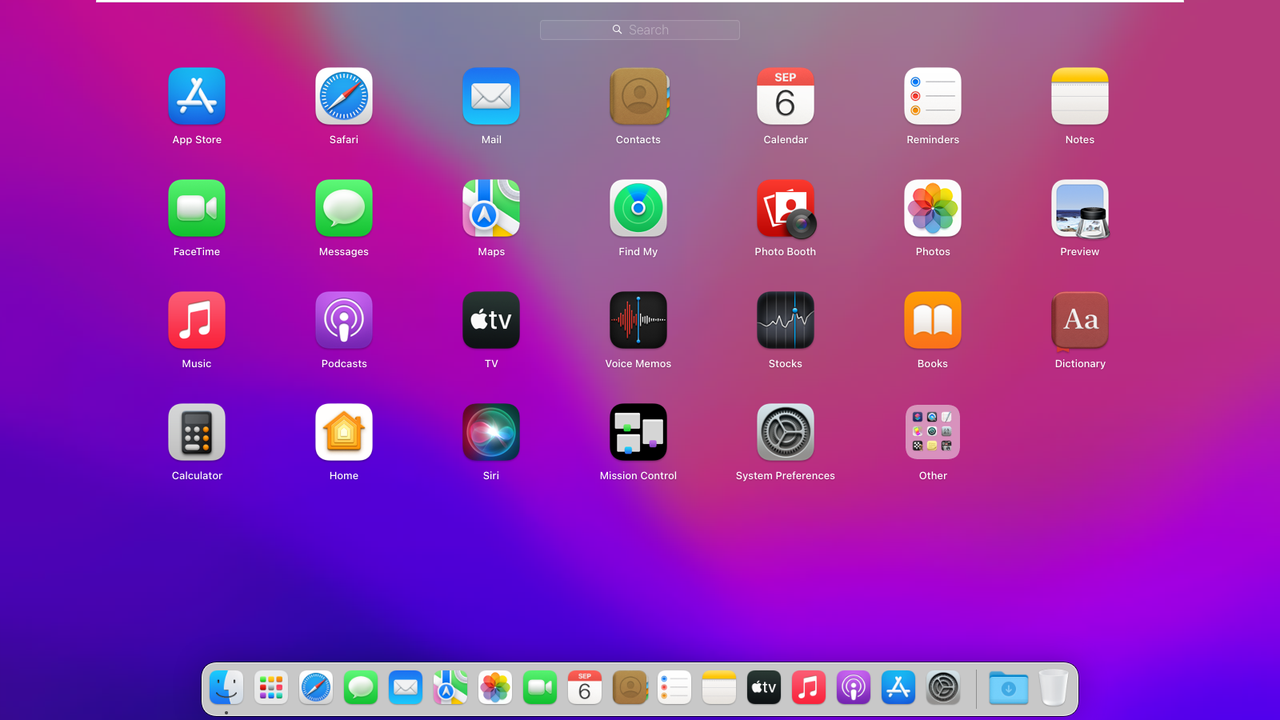
Task: Open the Mail app
Action: [x=491, y=97]
